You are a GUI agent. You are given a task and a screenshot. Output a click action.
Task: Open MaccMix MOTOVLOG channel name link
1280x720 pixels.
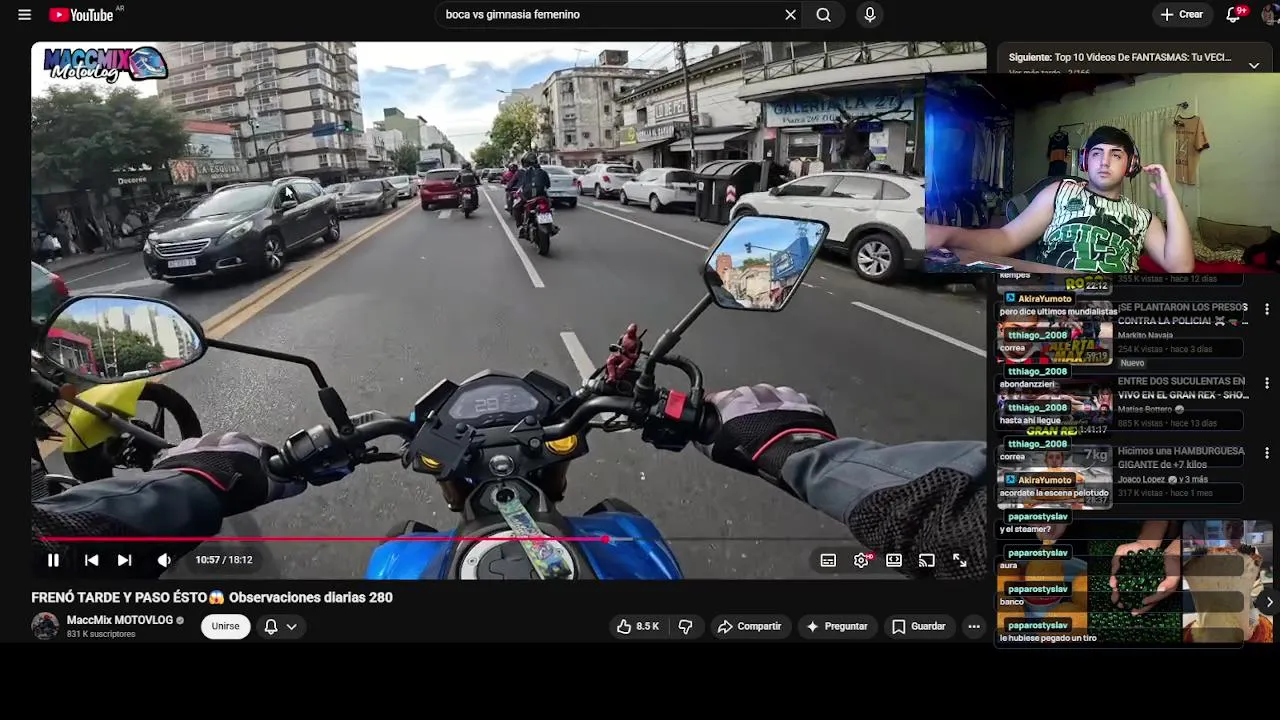120,620
